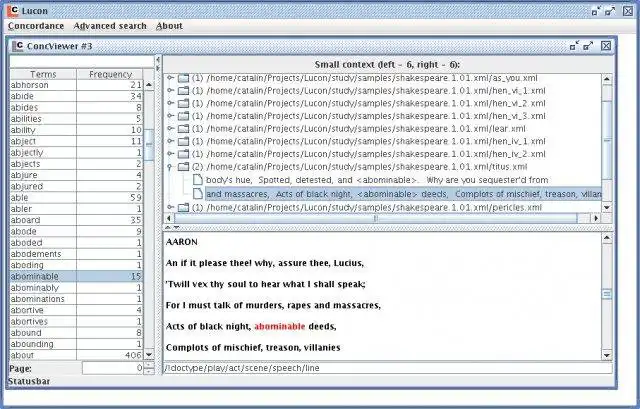Screen dimensions: 640x409
Task: Click the search field above the Terms table
Action: coord(82,62)
